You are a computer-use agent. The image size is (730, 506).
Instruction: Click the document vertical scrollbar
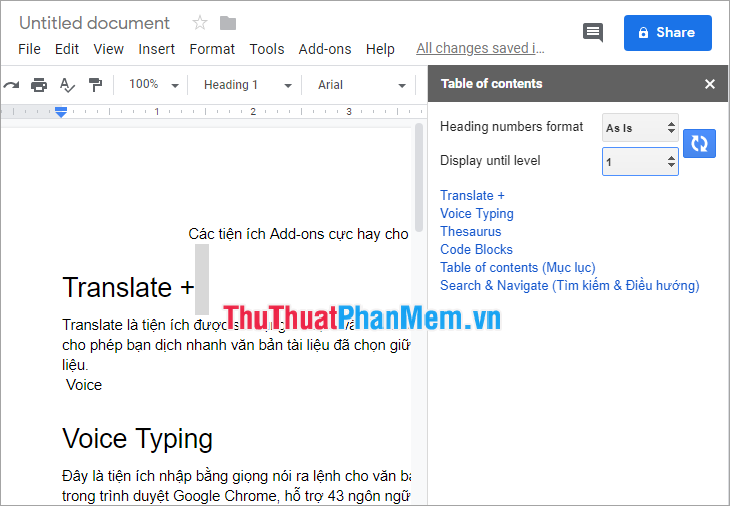point(419,177)
